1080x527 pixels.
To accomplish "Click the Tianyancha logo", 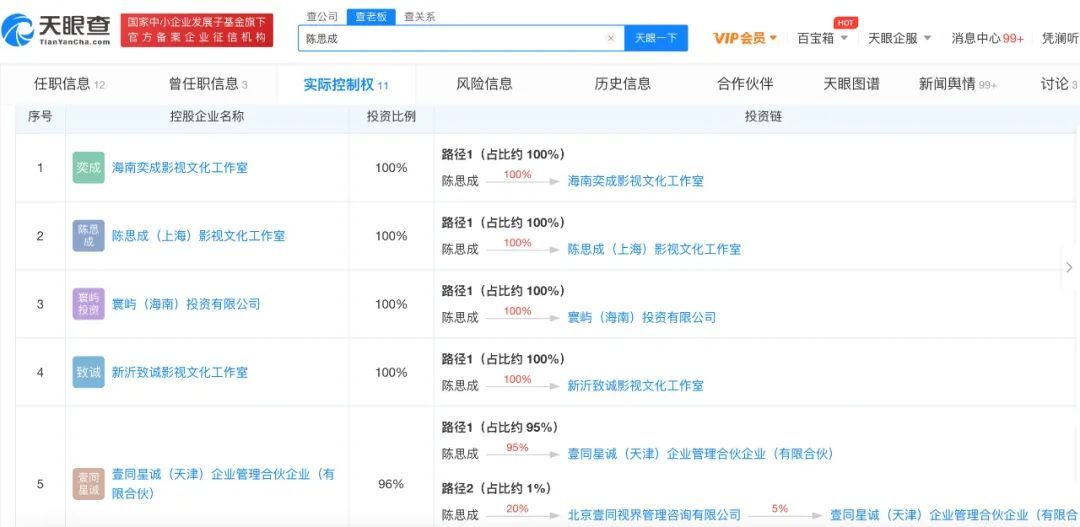I will 56,30.
